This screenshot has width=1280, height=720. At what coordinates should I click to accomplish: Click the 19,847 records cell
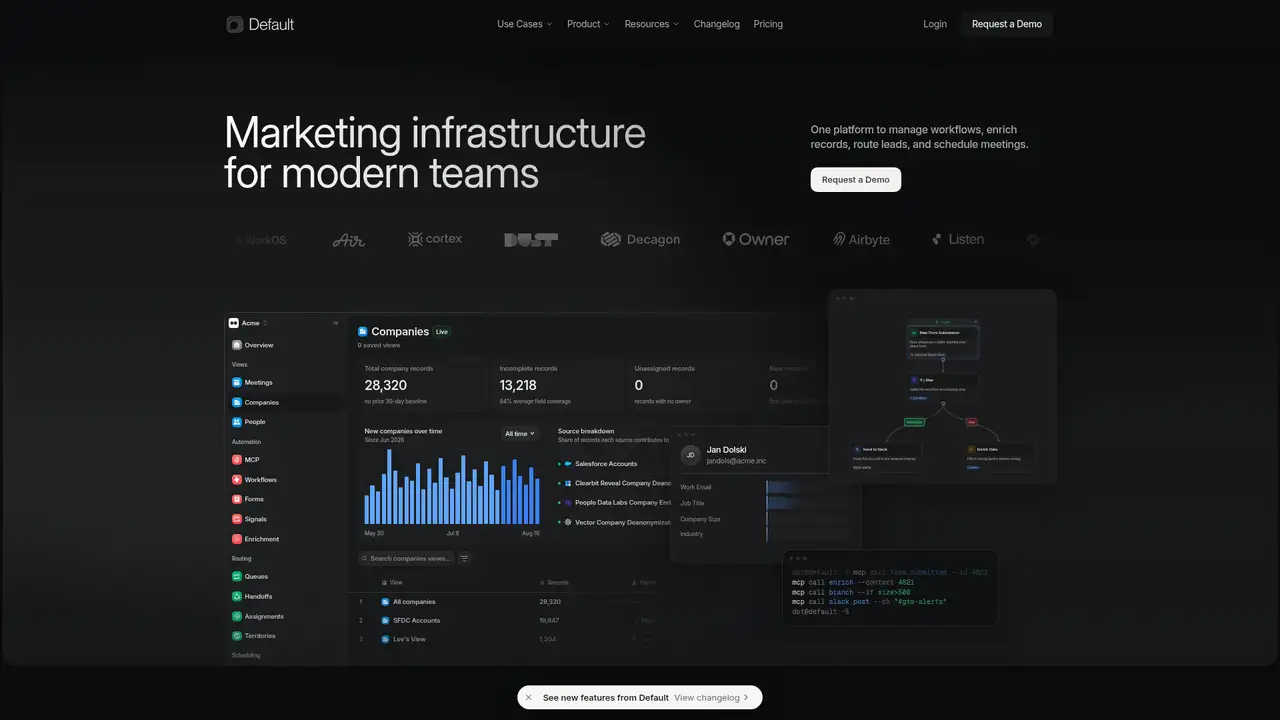[550, 620]
